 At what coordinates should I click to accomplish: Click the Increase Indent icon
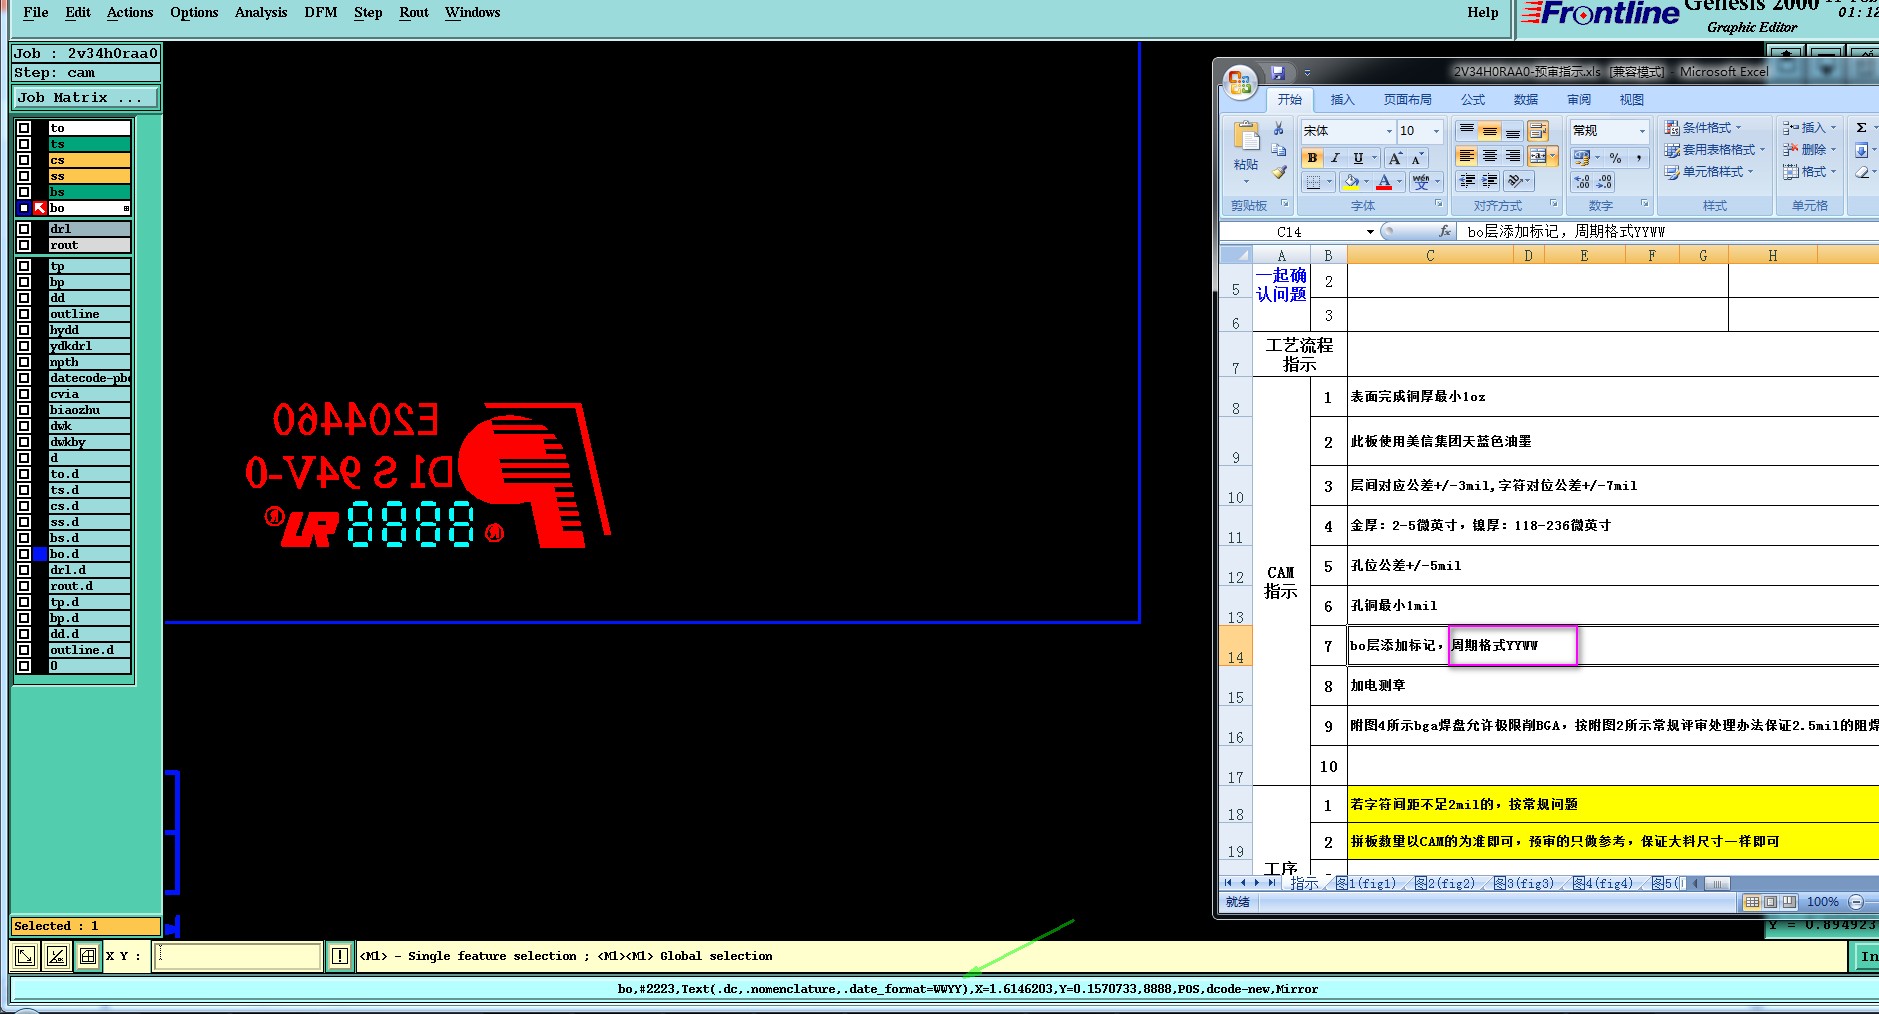(1489, 181)
